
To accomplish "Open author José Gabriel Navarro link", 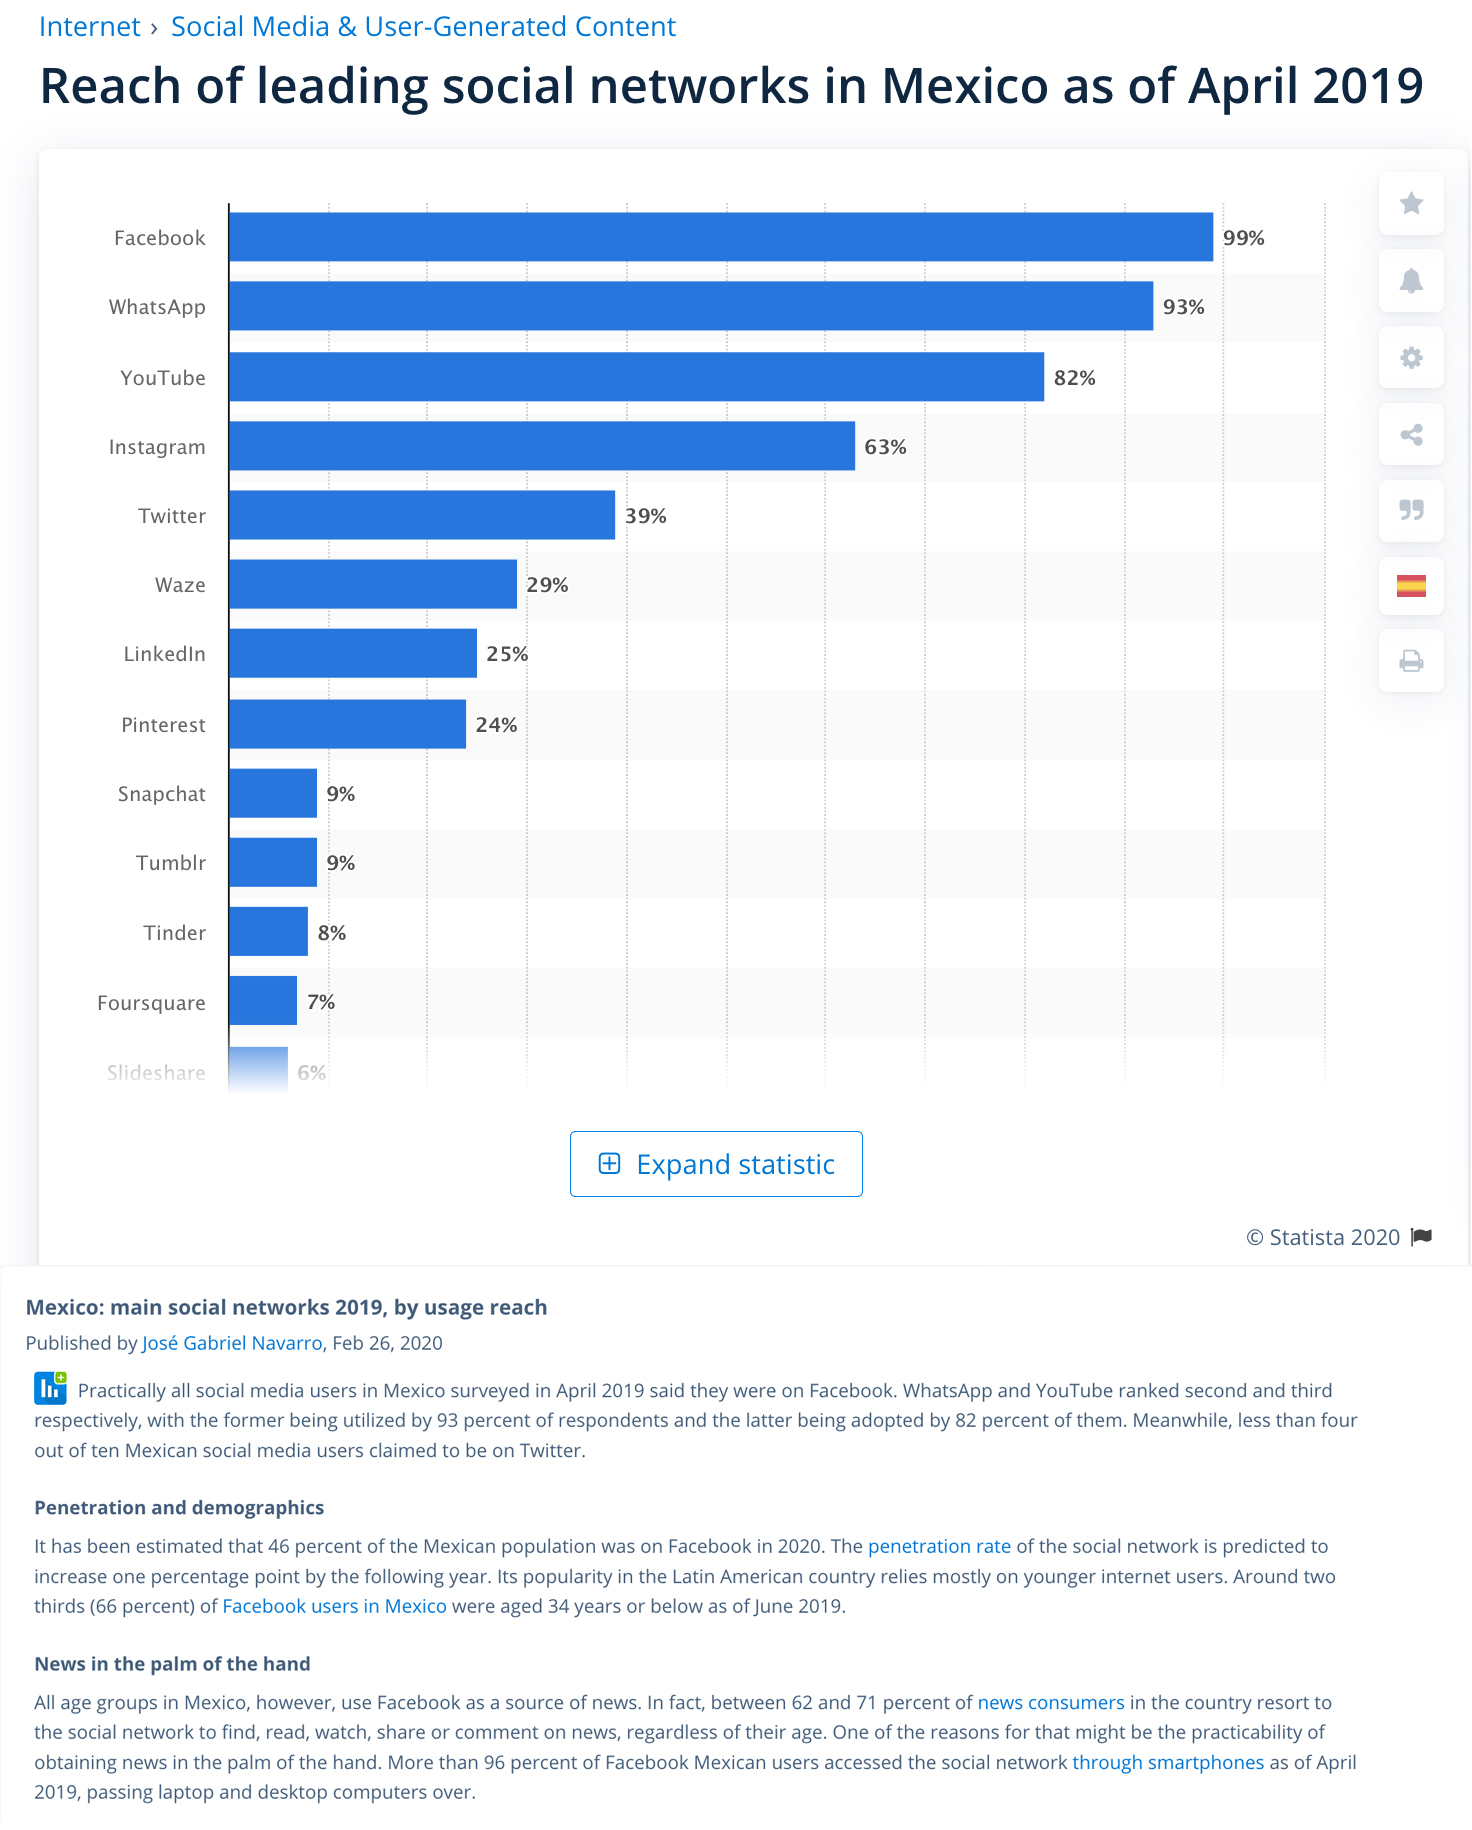I will tap(232, 1343).
